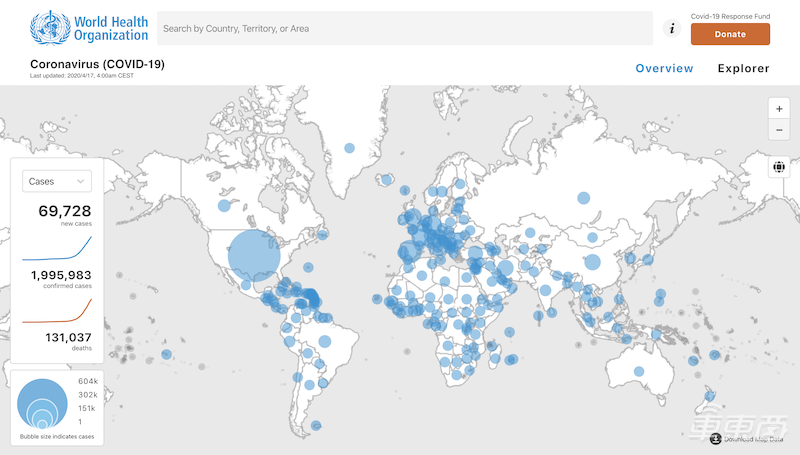Click the World Health Organization logo

click(89, 28)
